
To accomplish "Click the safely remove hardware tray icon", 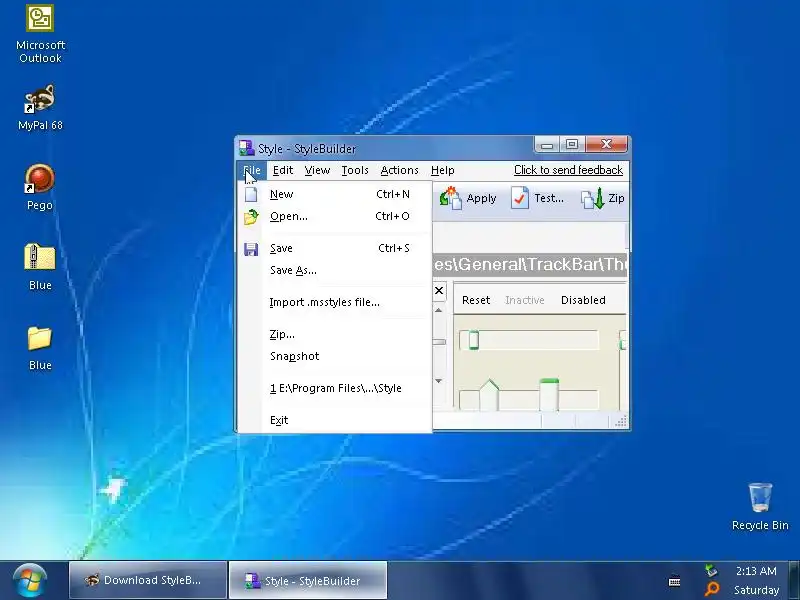I will click(711, 570).
